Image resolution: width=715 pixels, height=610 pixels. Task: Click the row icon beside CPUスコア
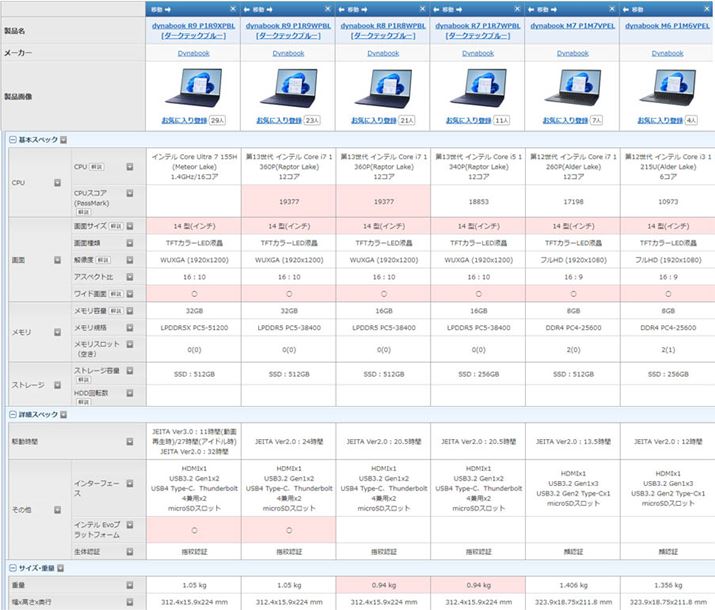click(129, 193)
